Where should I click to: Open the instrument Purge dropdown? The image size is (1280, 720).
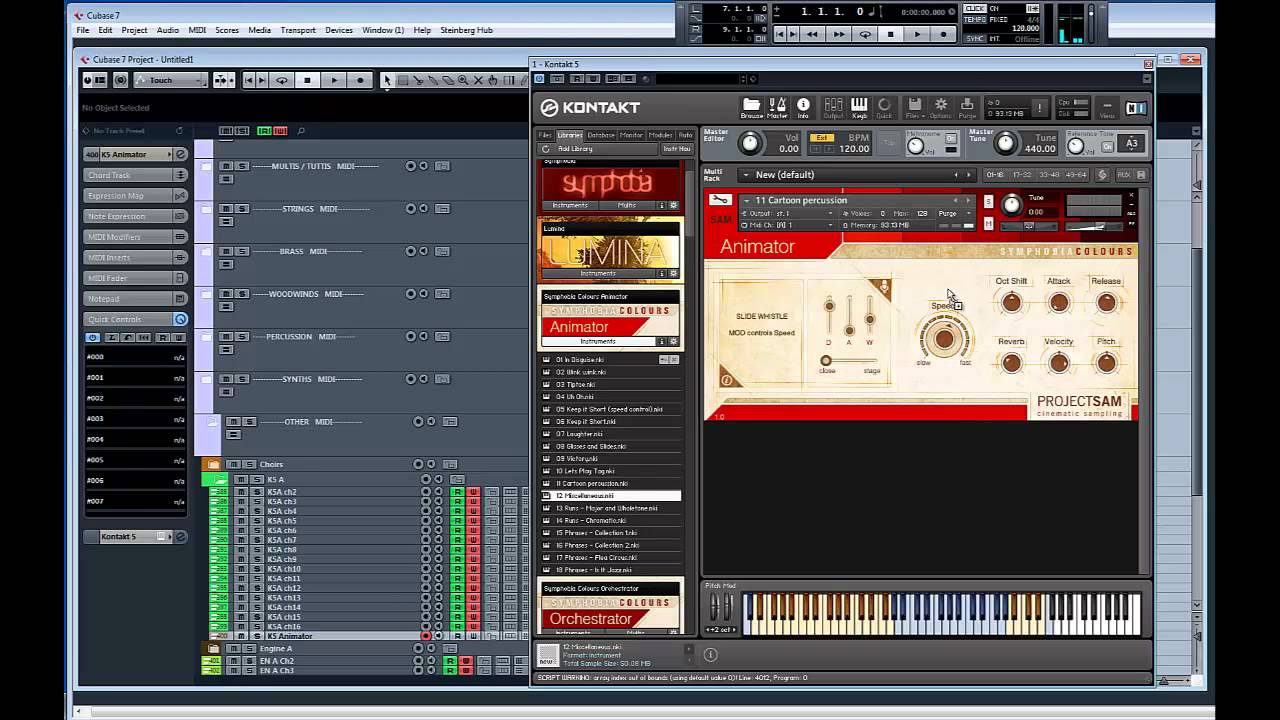point(954,213)
